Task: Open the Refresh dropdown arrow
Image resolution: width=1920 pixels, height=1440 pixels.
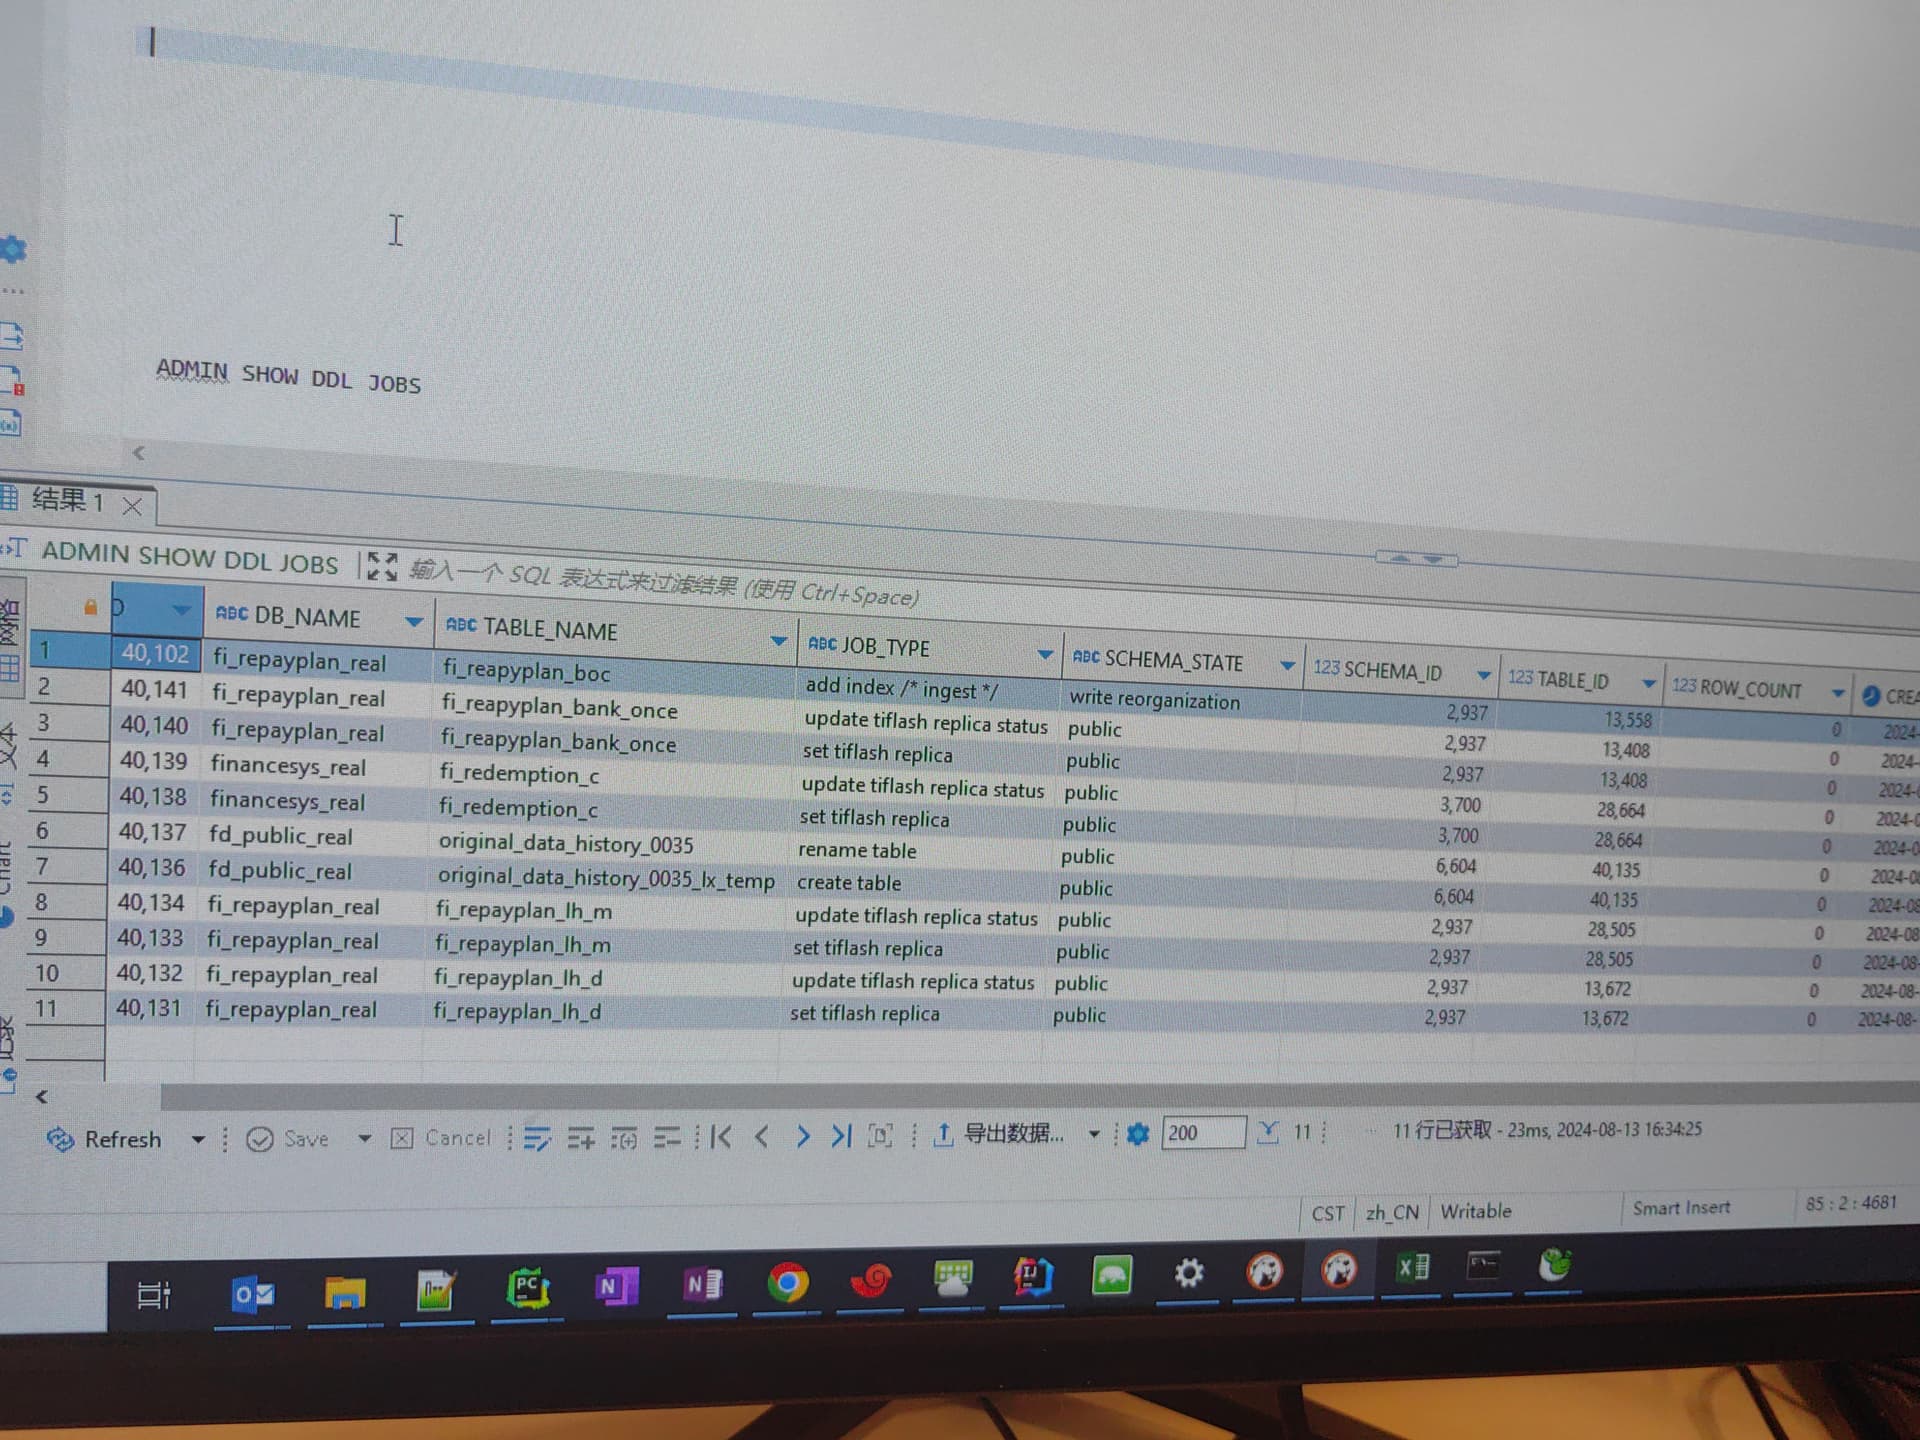Action: tap(198, 1139)
